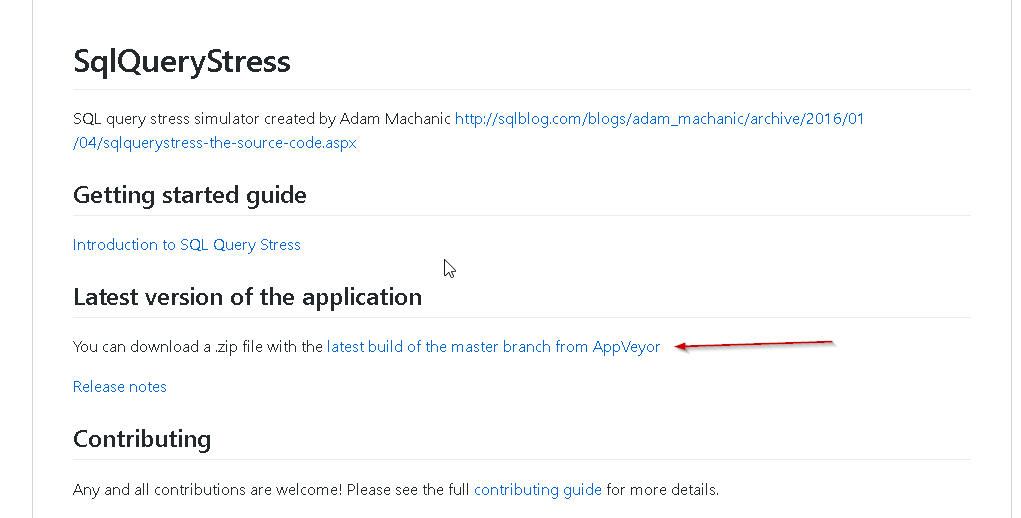Open the sqlblog.com source code link
The image size is (1021, 518).
point(658,119)
